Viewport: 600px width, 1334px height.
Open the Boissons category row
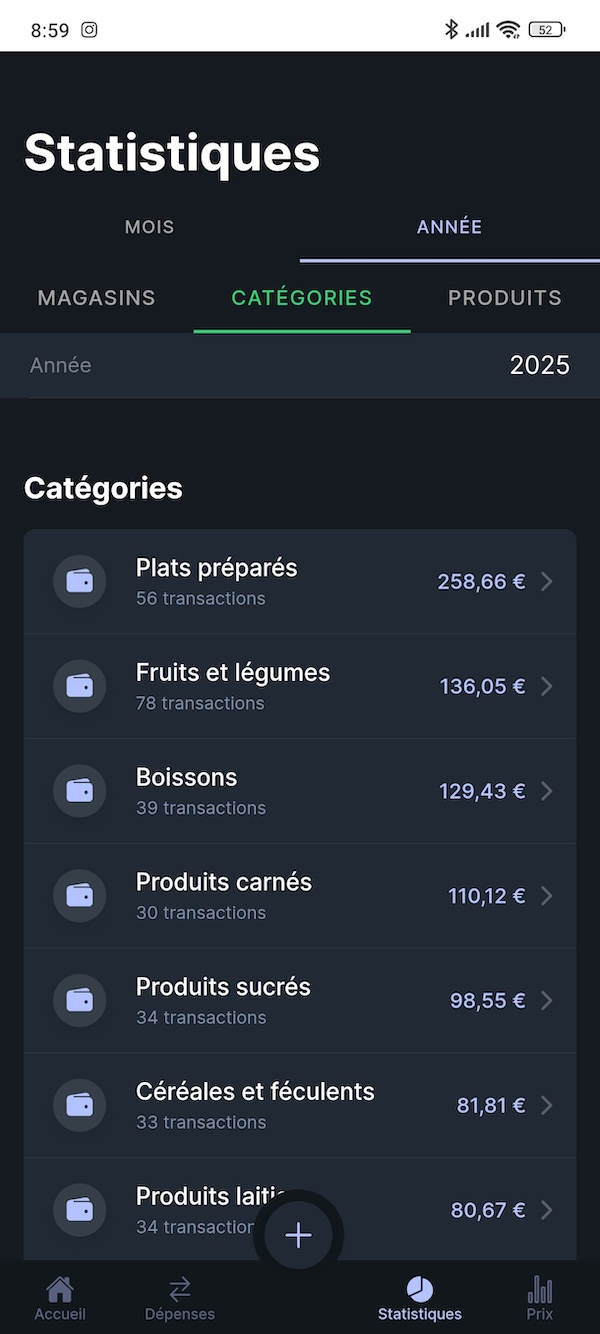coord(300,791)
